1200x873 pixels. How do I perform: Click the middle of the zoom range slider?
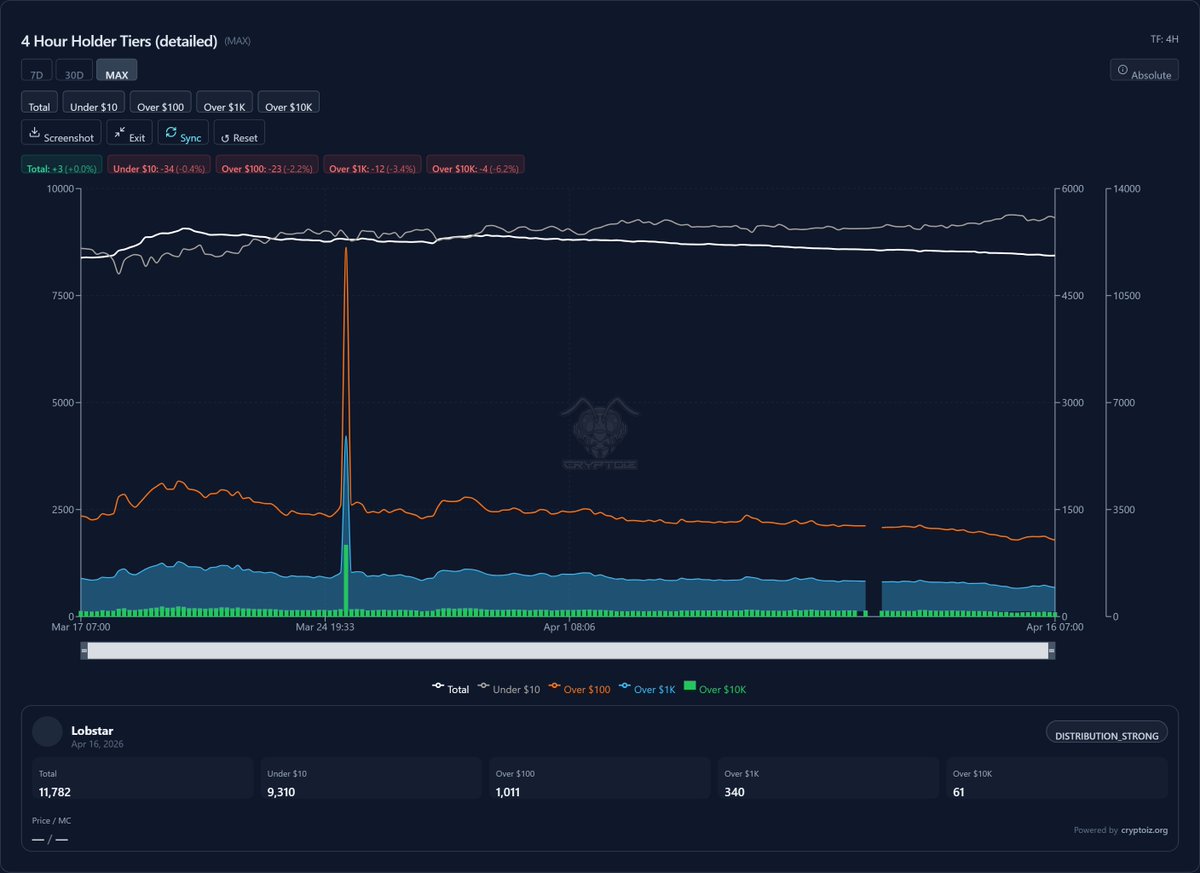click(x=568, y=651)
